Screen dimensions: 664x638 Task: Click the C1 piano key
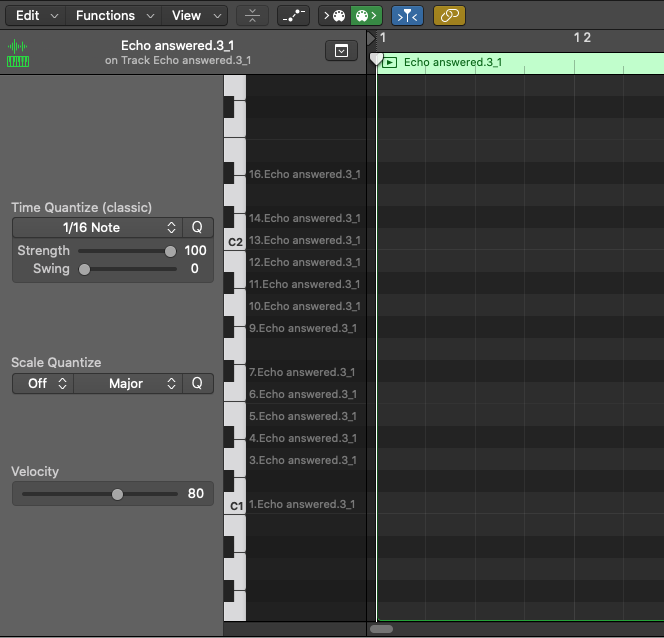point(235,505)
